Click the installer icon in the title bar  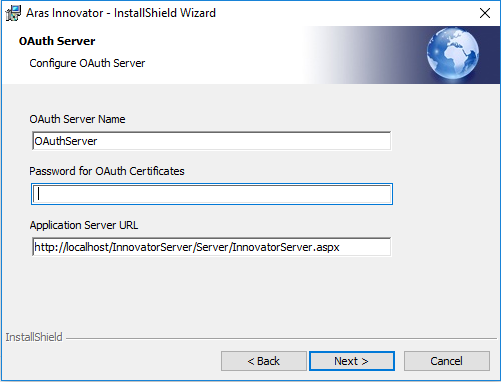[13, 13]
